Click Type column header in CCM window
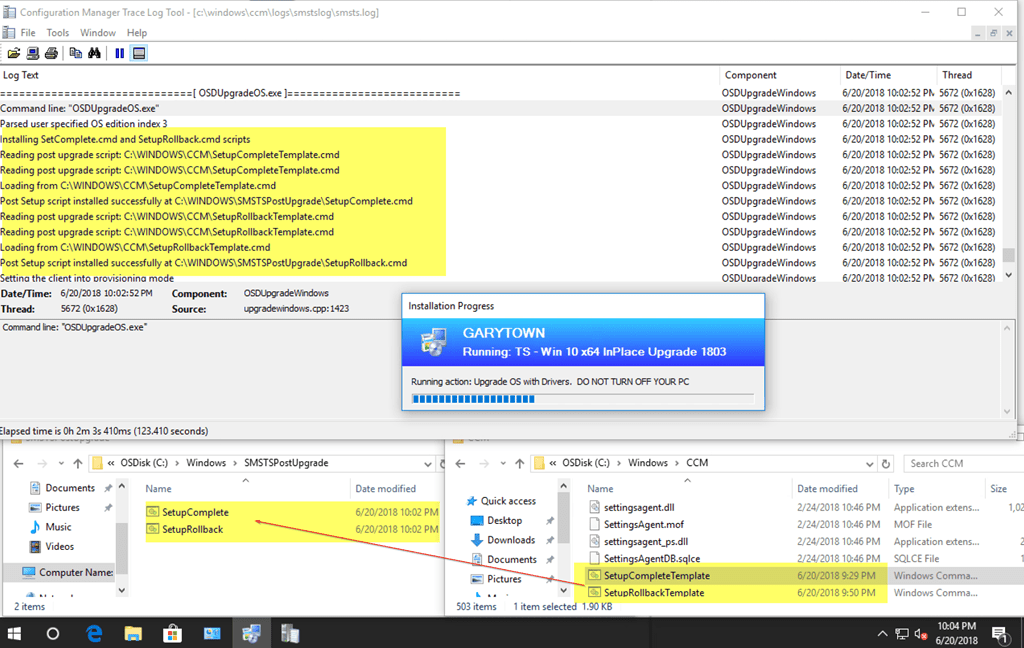This screenshot has width=1024, height=648. tap(904, 489)
